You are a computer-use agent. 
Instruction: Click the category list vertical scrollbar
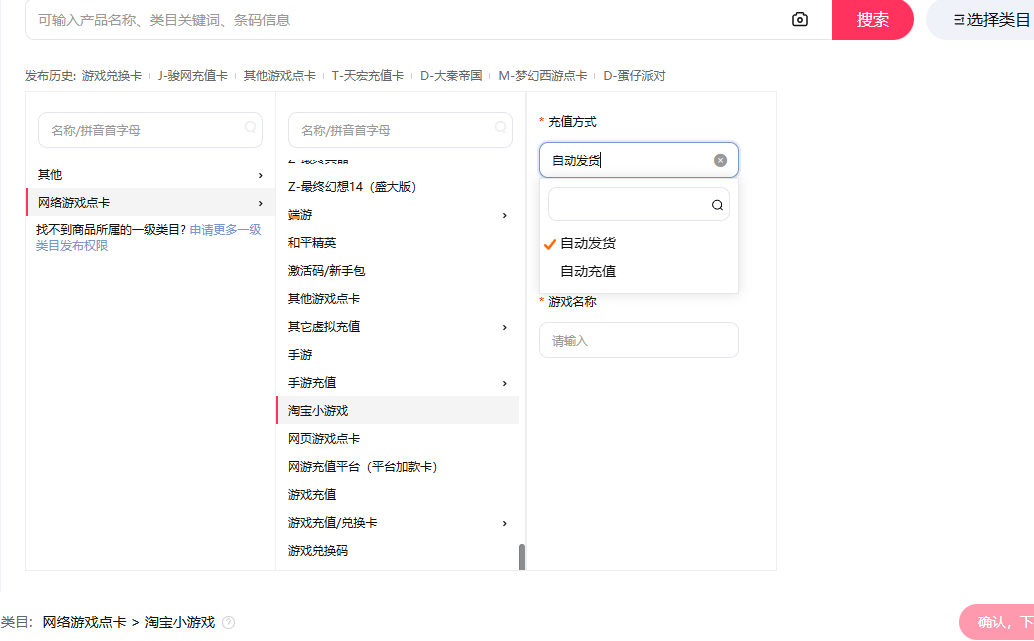point(521,556)
